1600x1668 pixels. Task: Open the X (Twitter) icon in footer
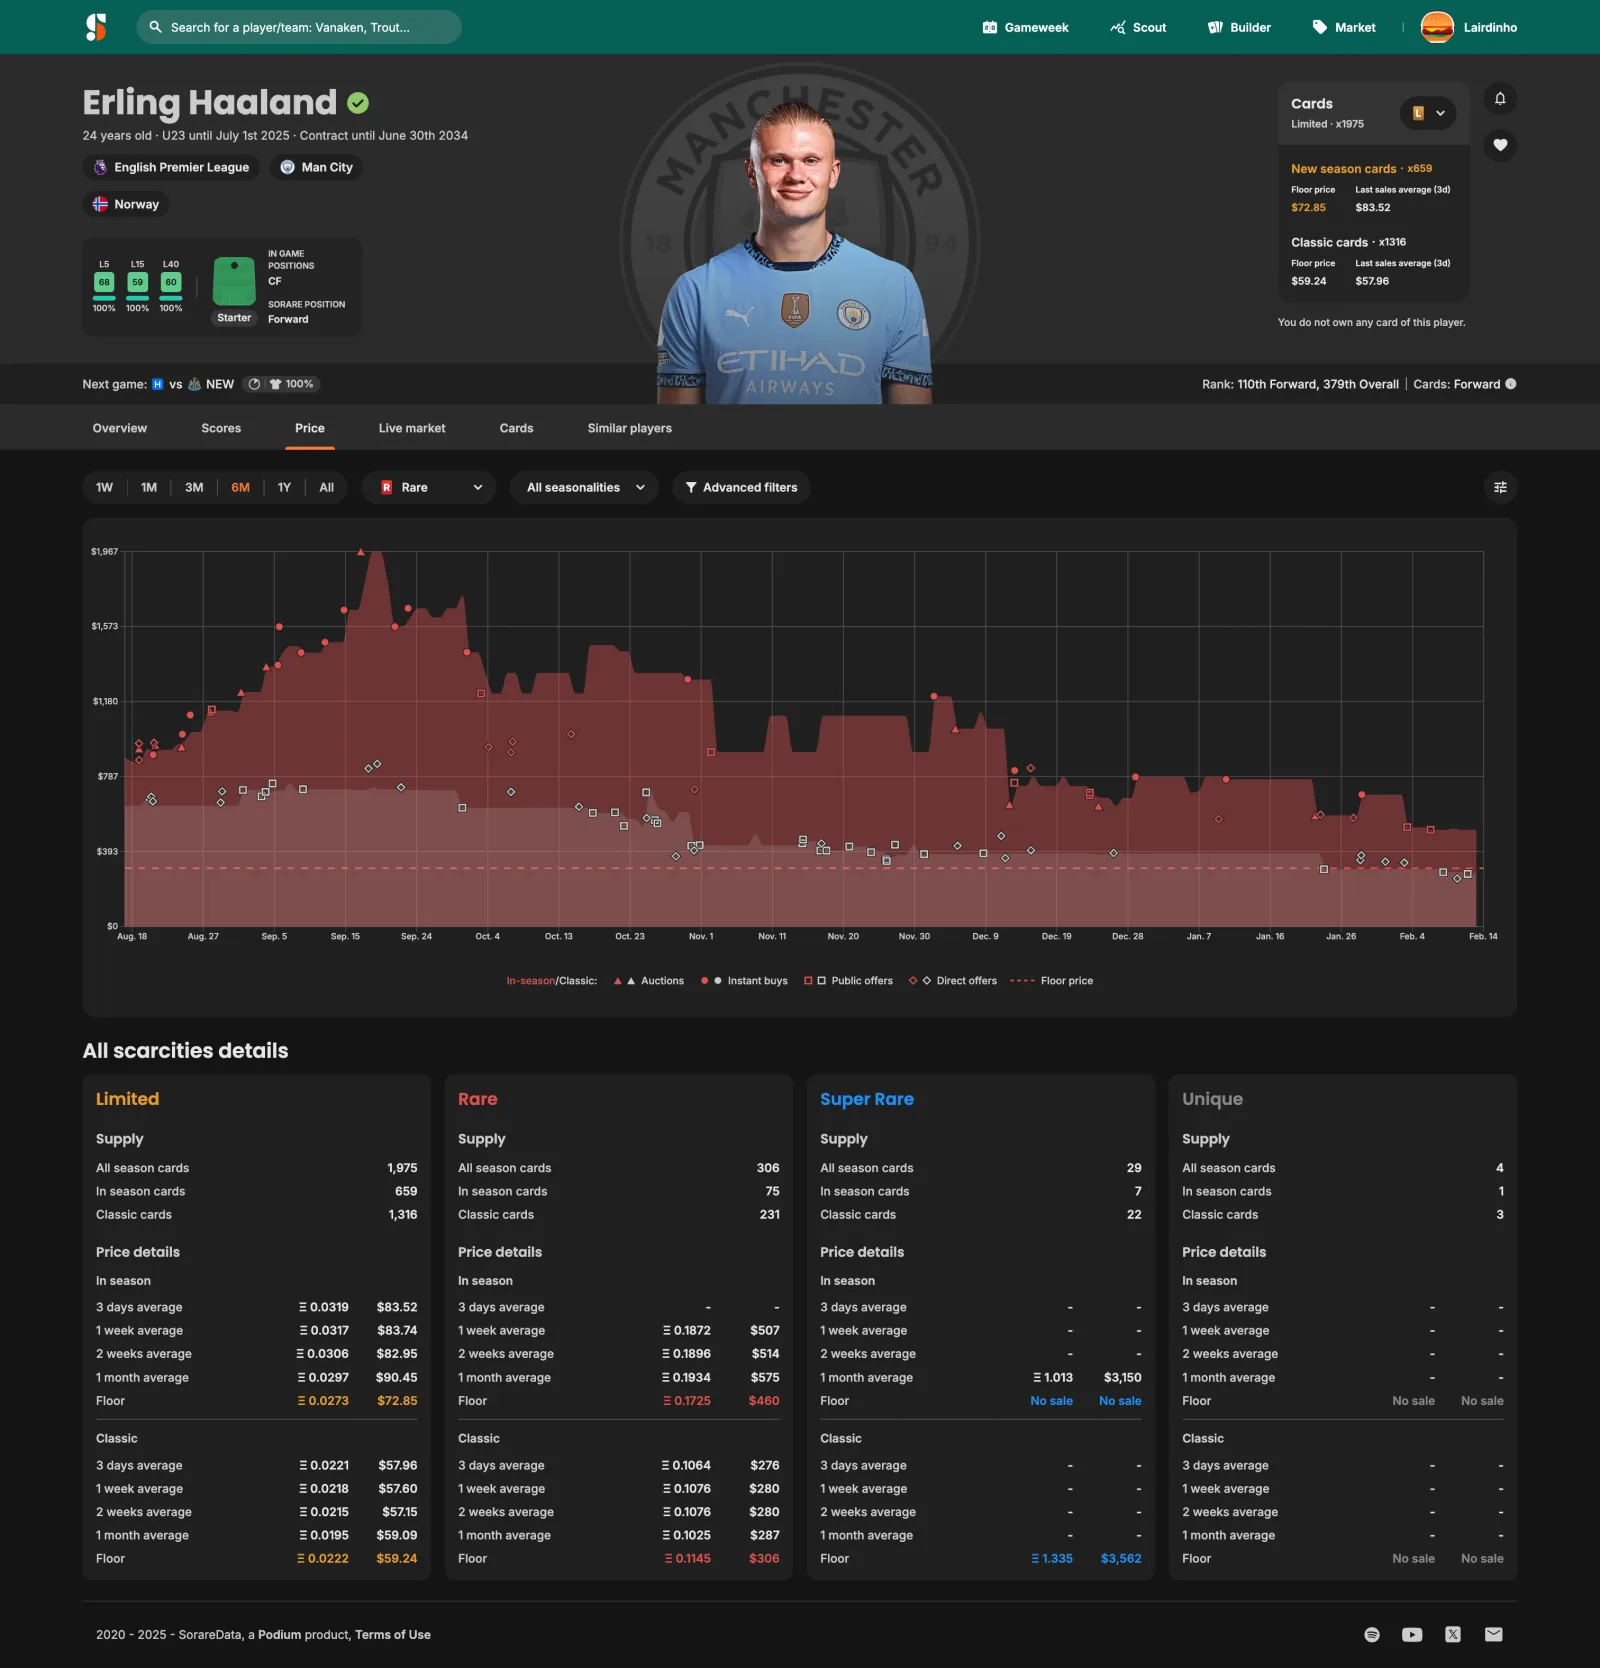[1453, 1634]
